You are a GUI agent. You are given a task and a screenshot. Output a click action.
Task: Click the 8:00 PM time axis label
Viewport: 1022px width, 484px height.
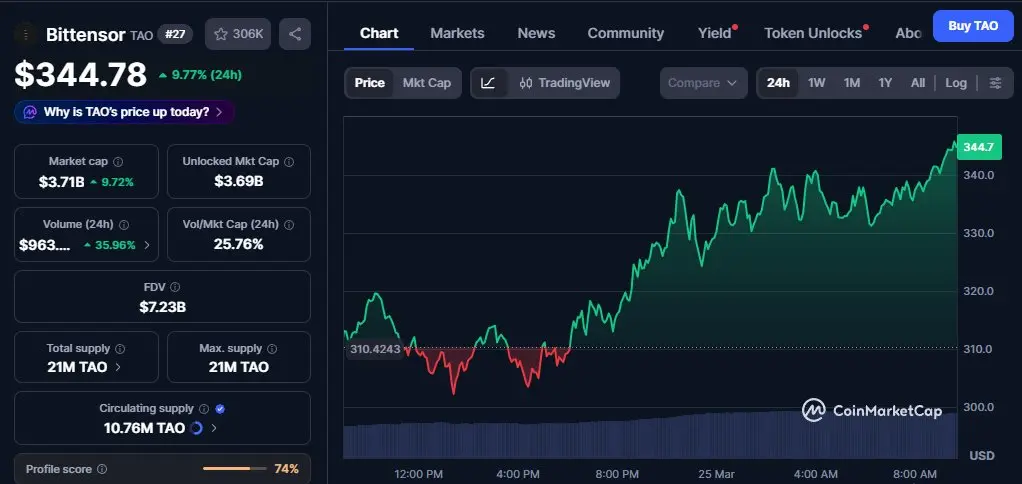[617, 474]
